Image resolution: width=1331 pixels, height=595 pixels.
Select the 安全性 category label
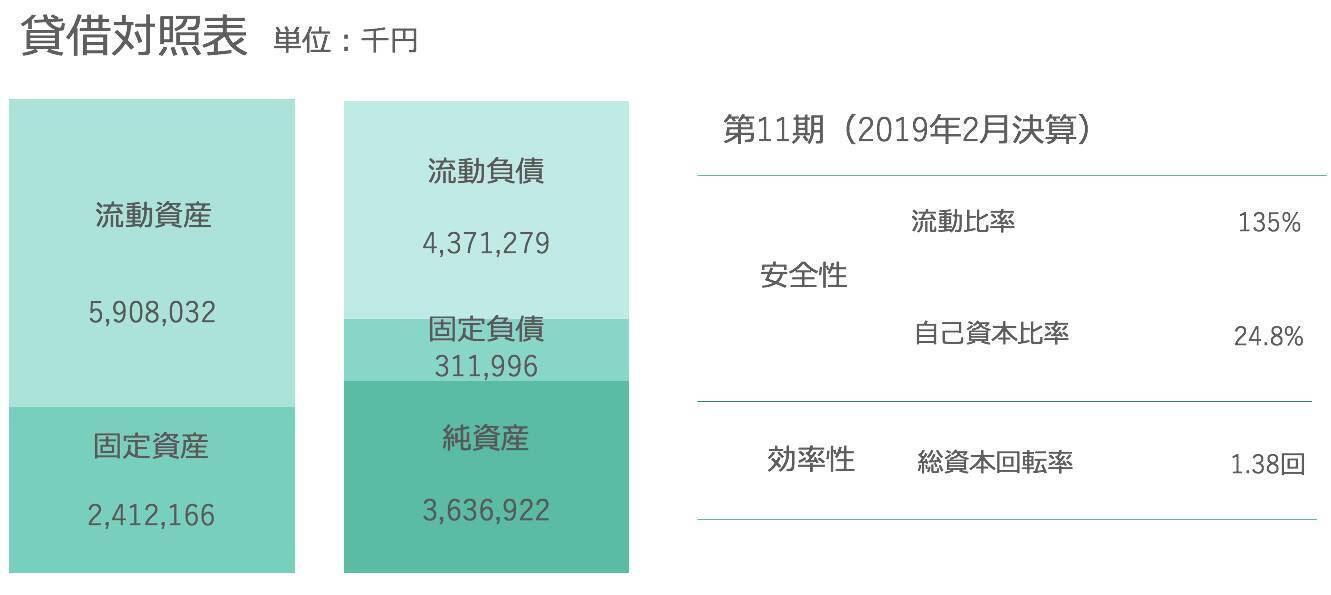point(804,276)
